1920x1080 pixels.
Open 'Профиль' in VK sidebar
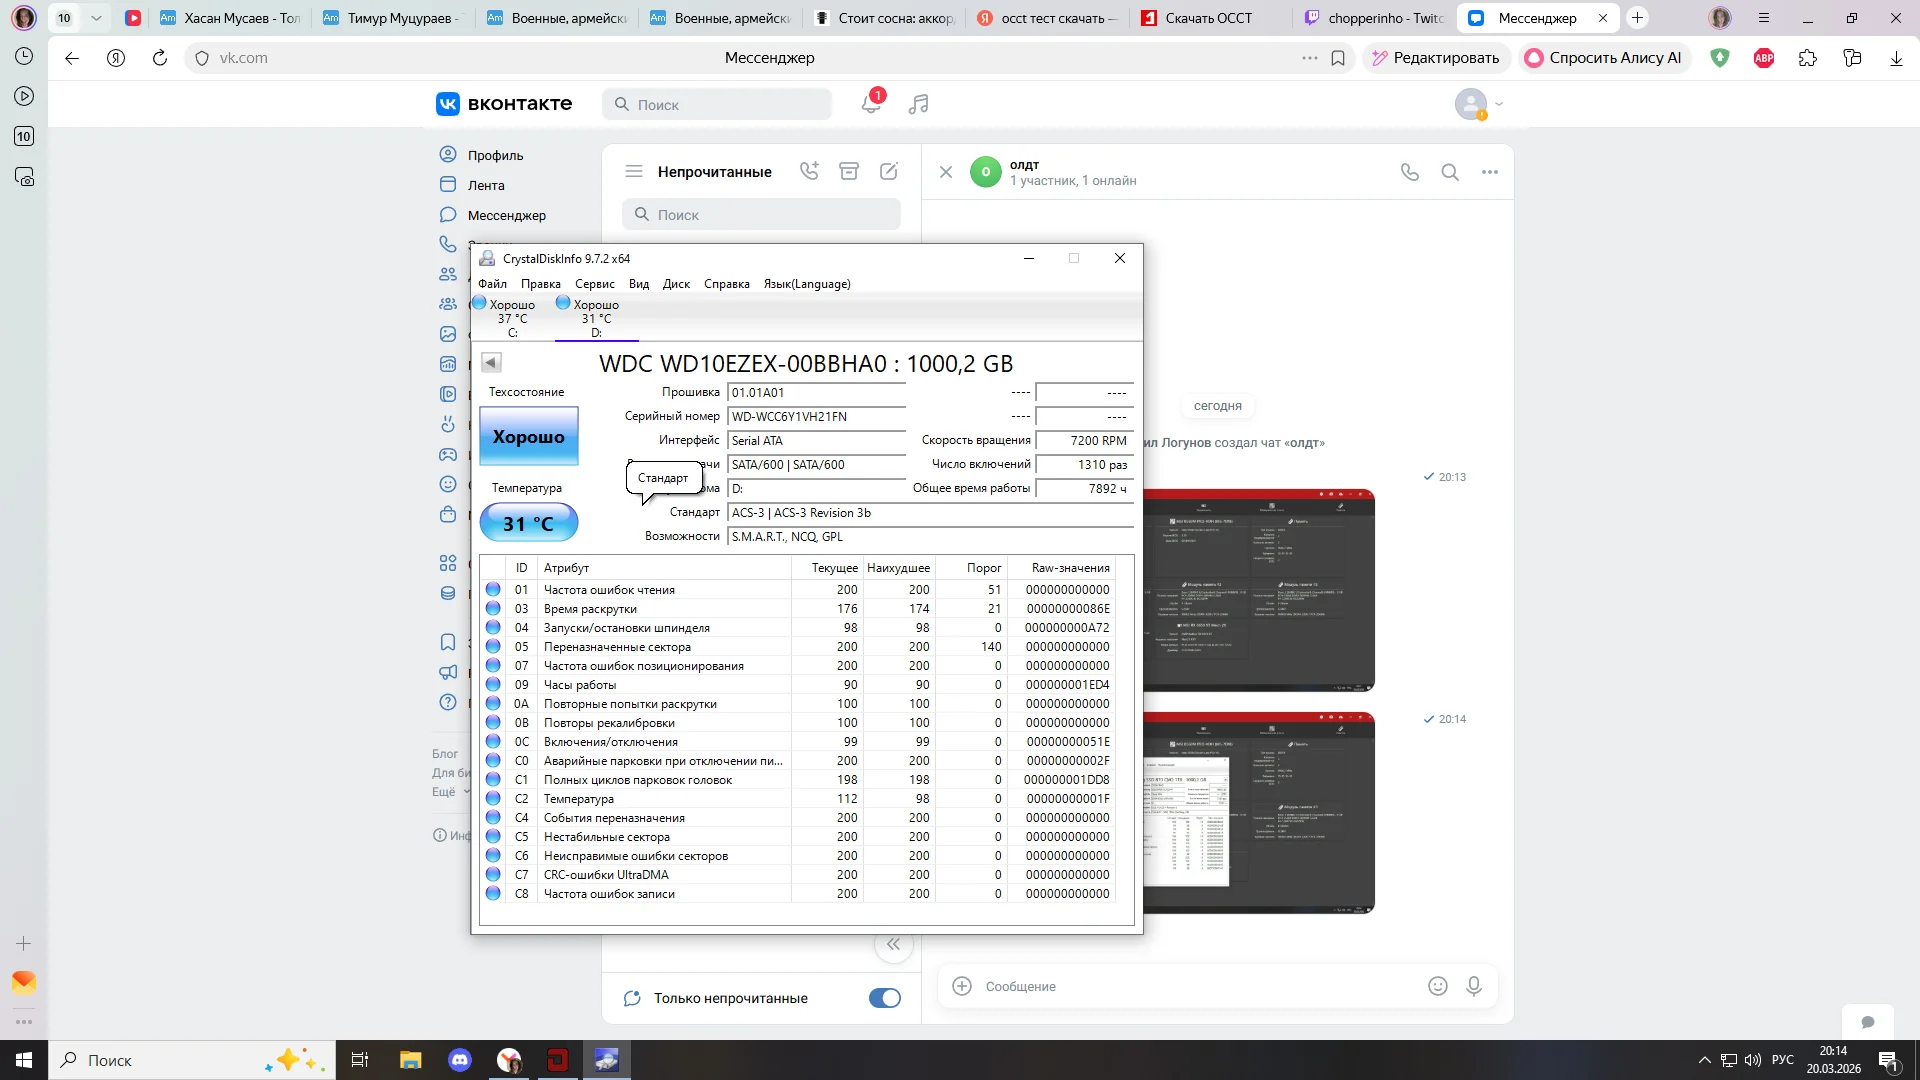(495, 155)
